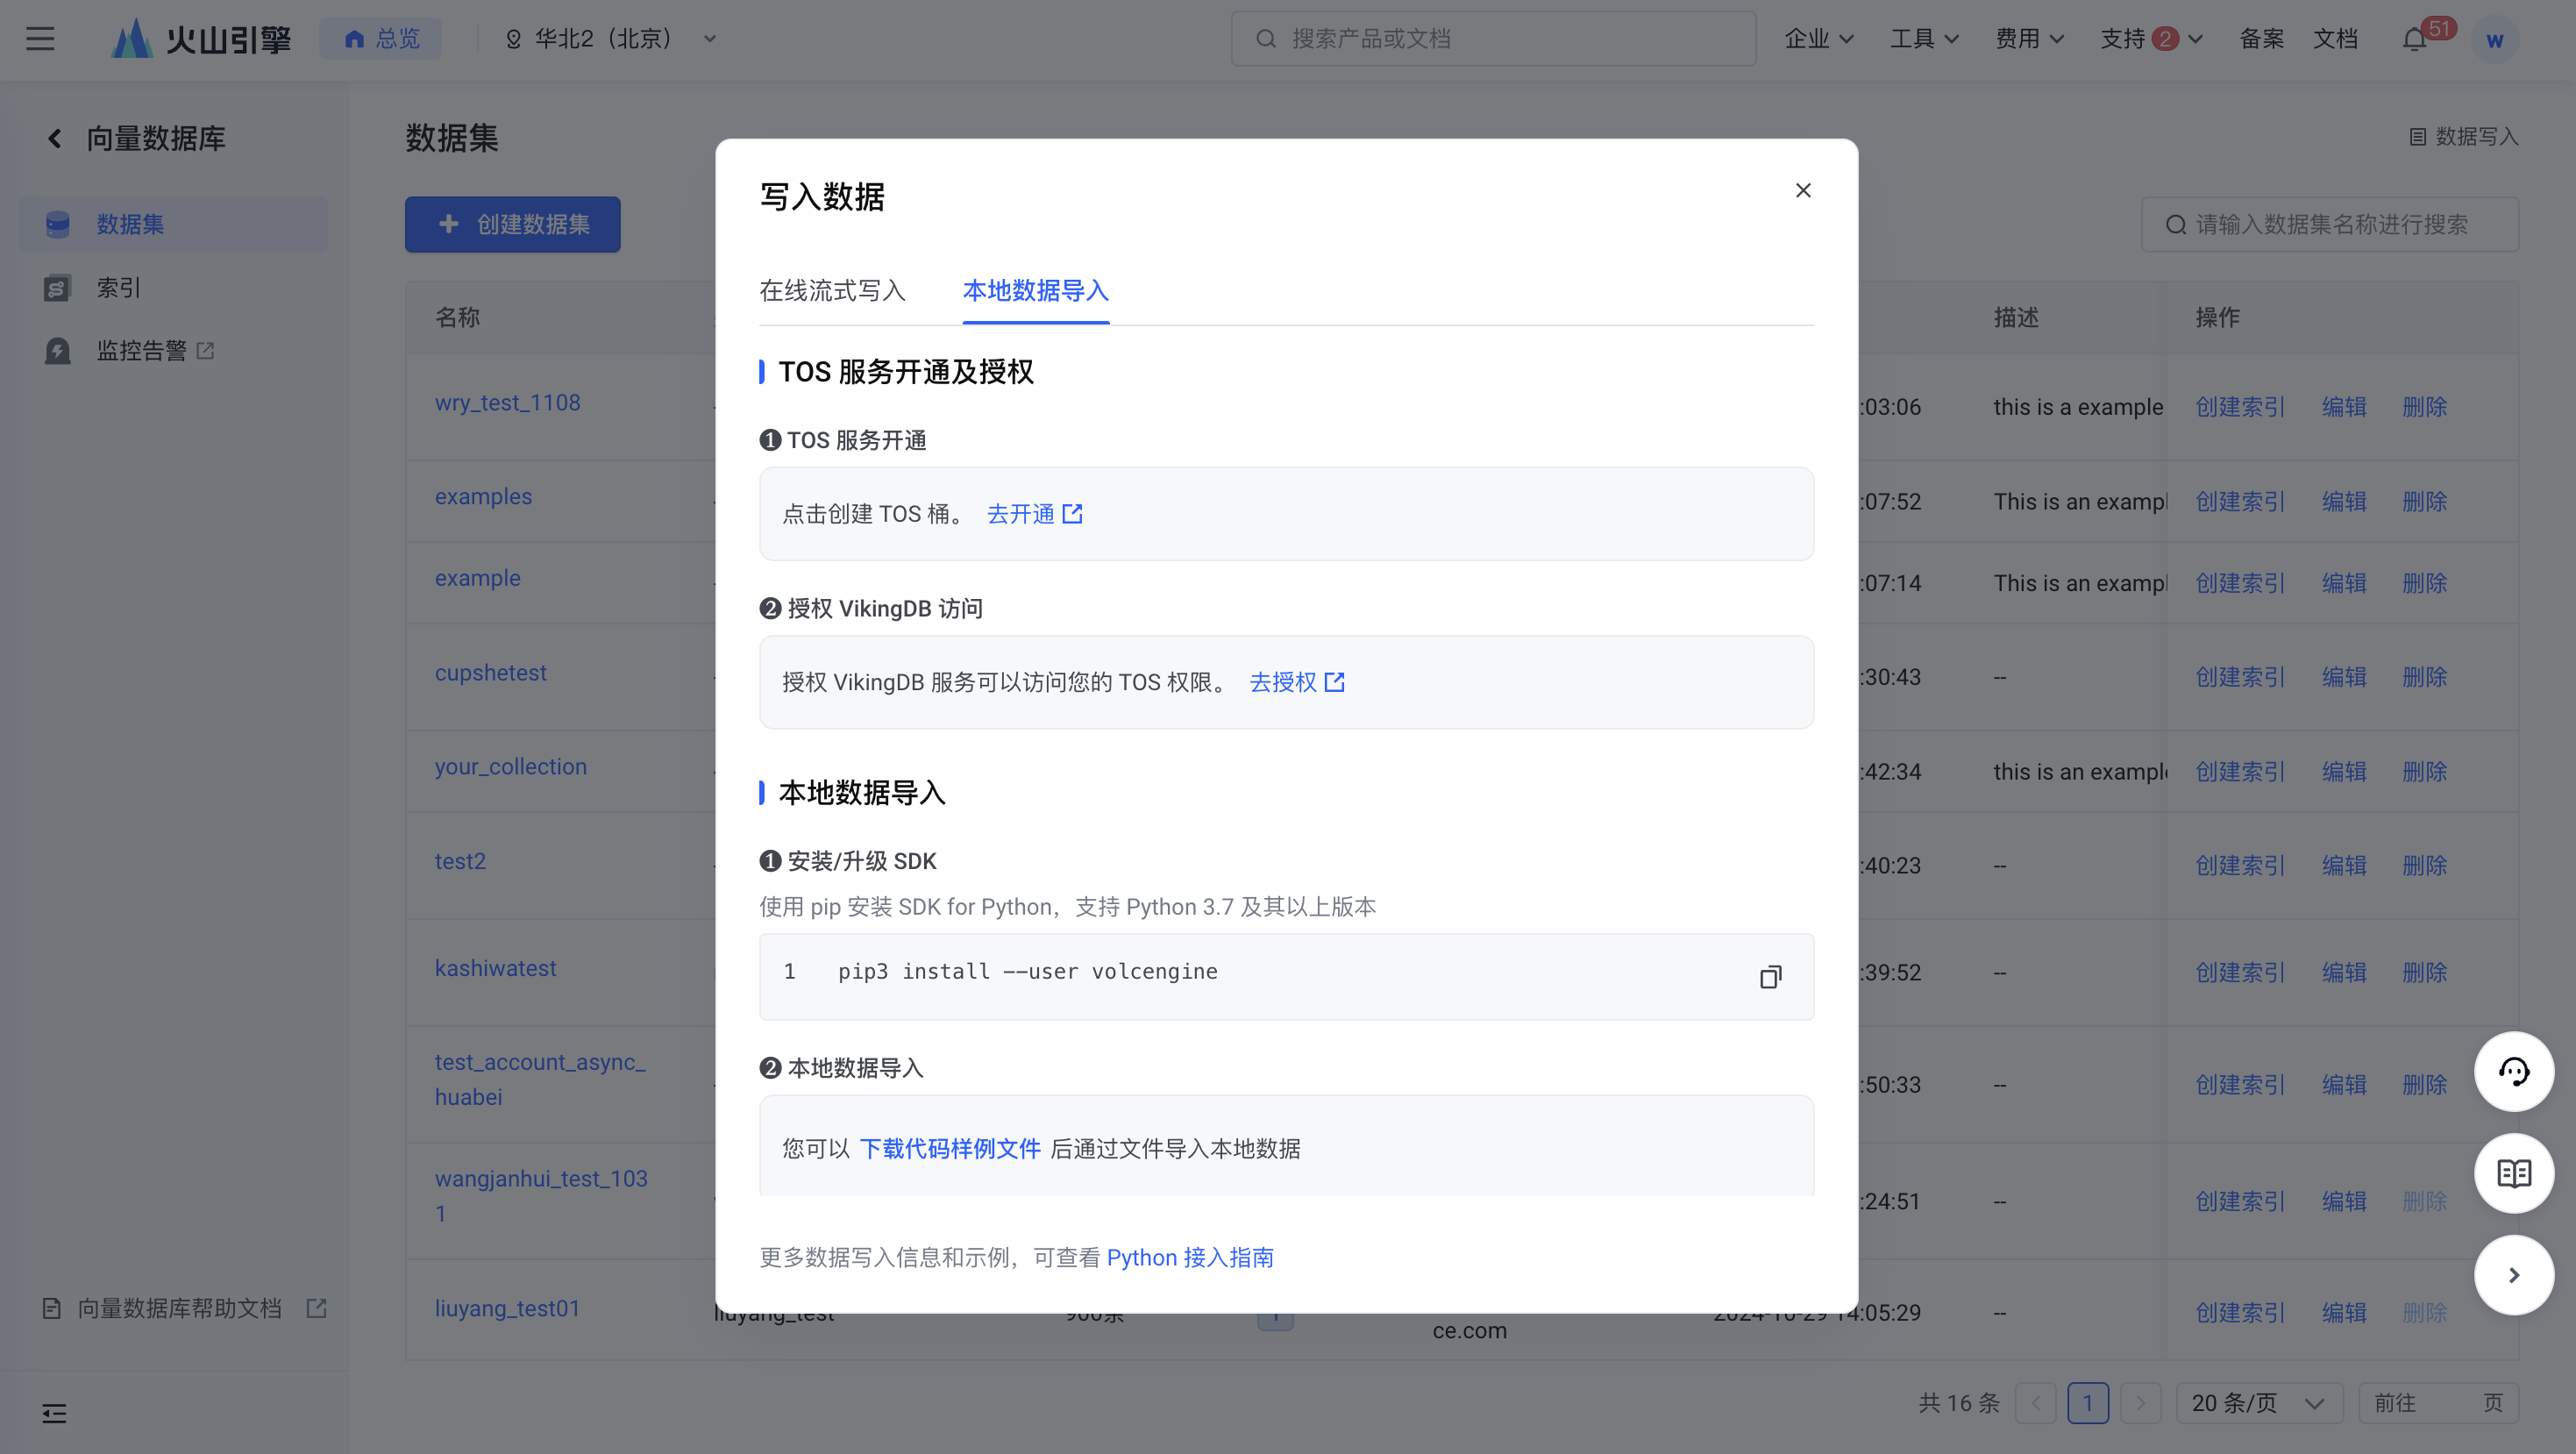
Task: Close the 写入数据 dialog
Action: 1803,190
